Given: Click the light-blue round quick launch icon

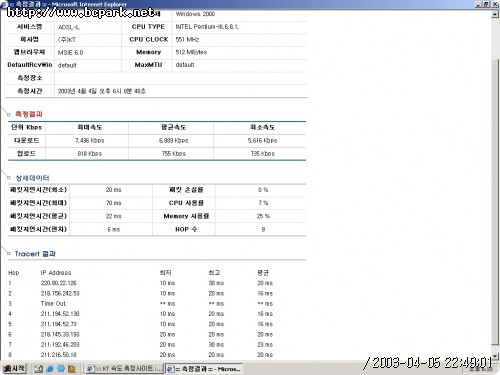Looking at the screenshot, I should 61,369.
